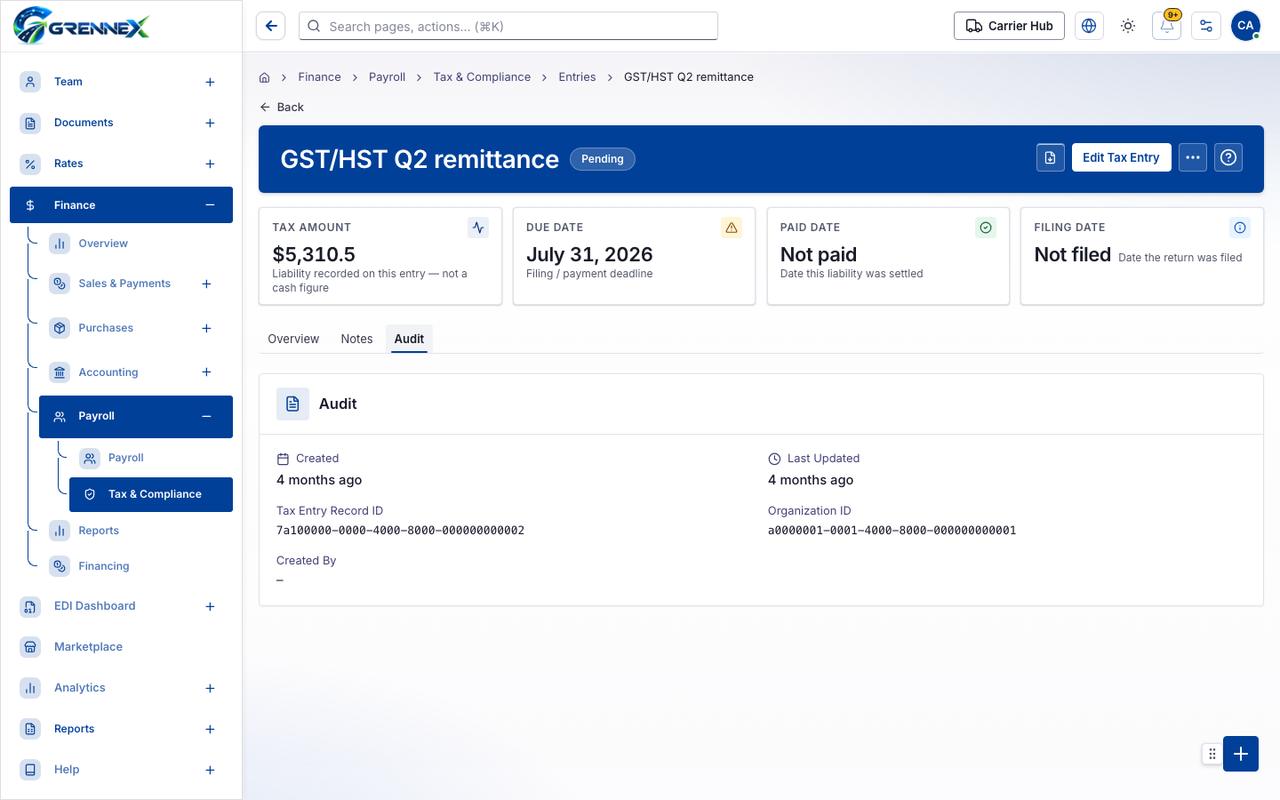Collapse the Finance sidebar section
Viewport: 1280px width, 800px height.
tap(210, 205)
